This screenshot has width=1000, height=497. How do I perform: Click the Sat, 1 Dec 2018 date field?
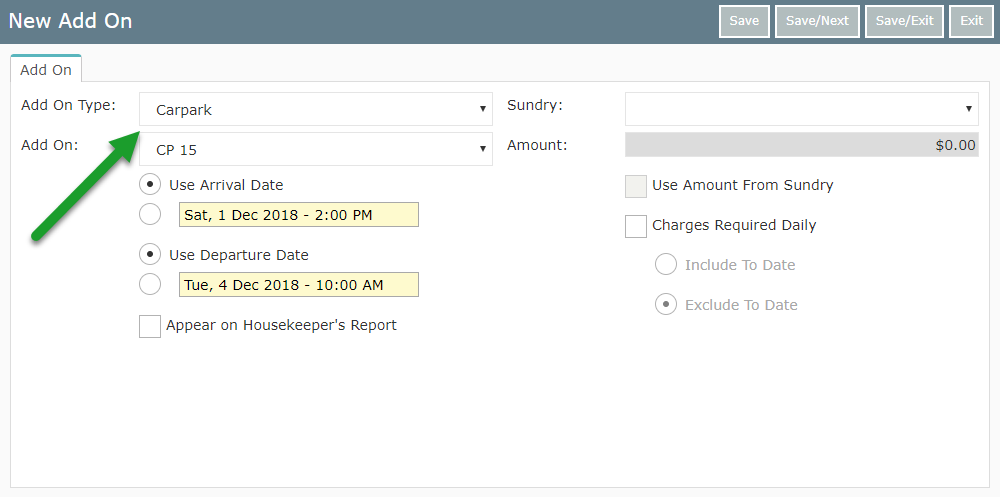298,214
